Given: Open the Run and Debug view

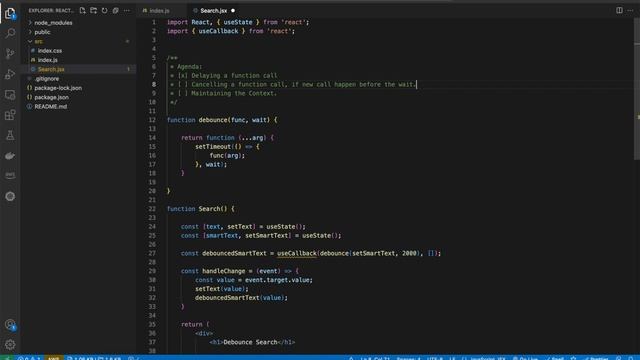Looking at the screenshot, I should pos(10,74).
